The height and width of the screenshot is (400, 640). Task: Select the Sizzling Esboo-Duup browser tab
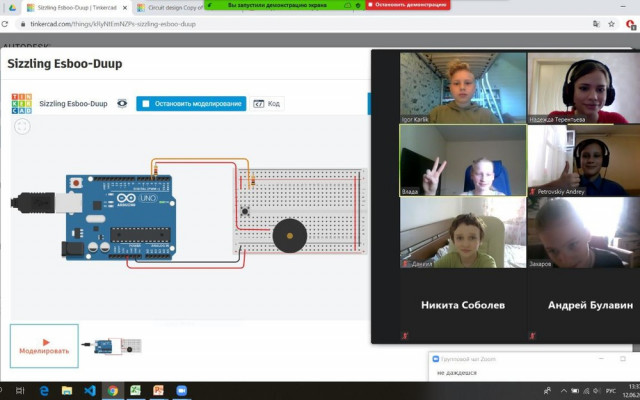coord(77,7)
